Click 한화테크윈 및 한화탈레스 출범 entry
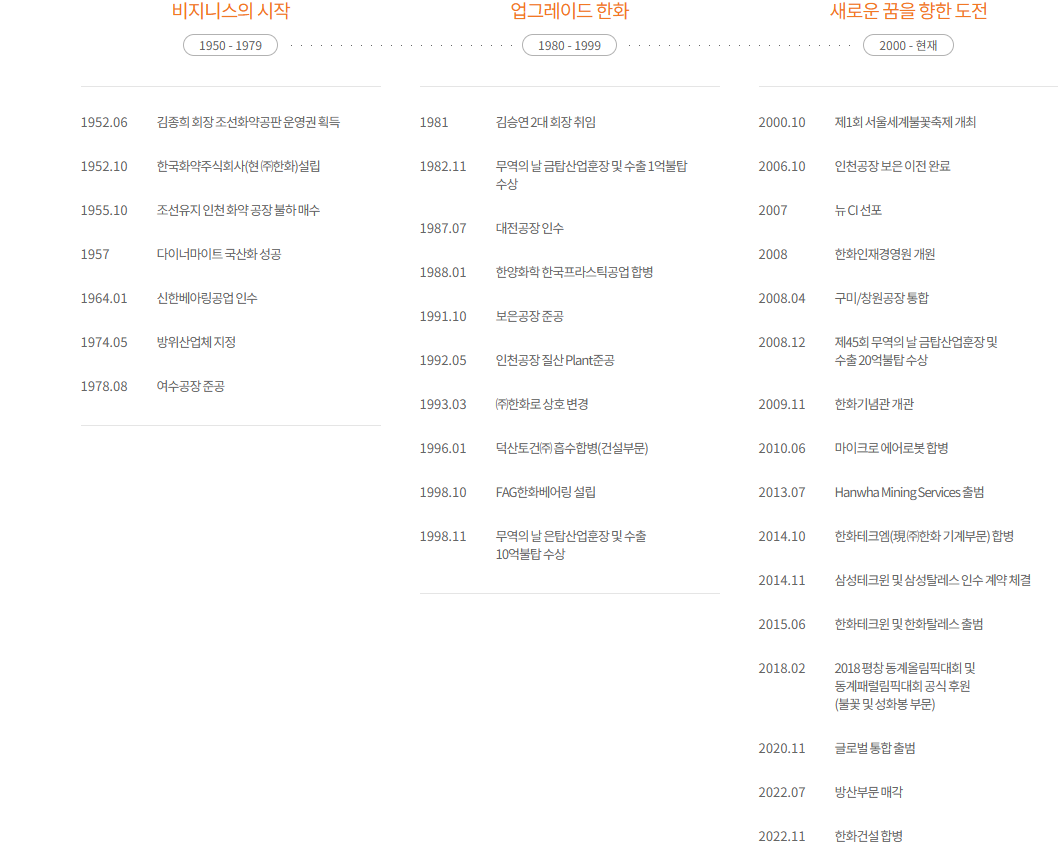This screenshot has width=1058, height=857. pyautogui.click(x=908, y=624)
